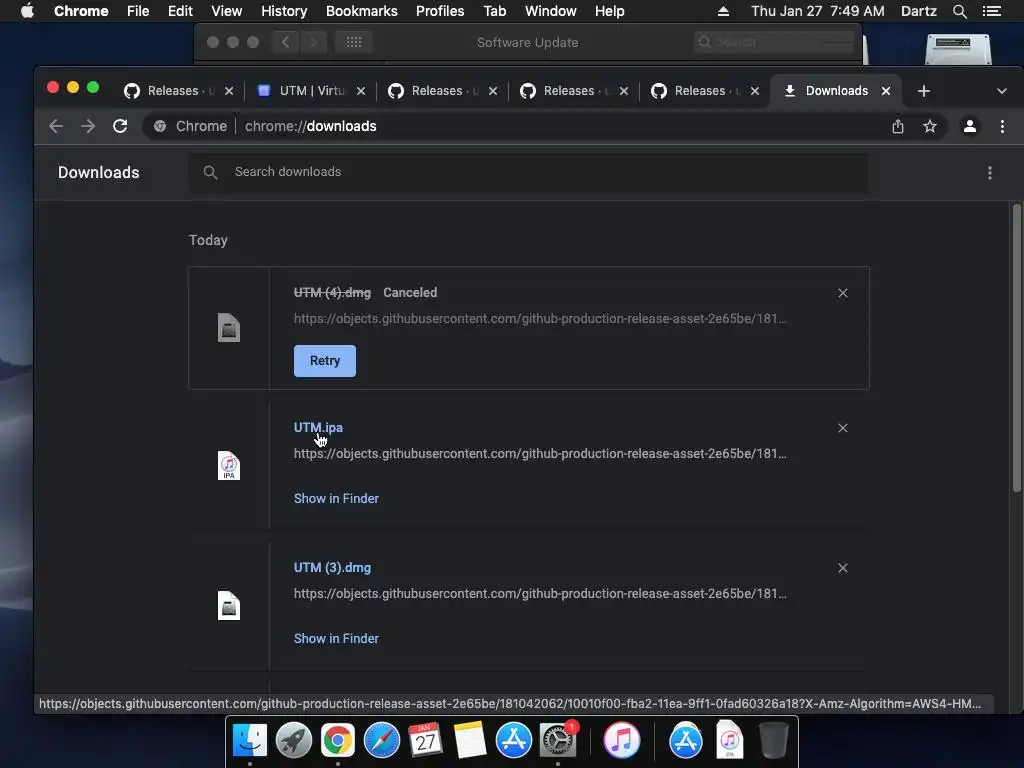1024x768 pixels.
Task: Click the UTM (3).dmg file icon
Action: coord(229,605)
